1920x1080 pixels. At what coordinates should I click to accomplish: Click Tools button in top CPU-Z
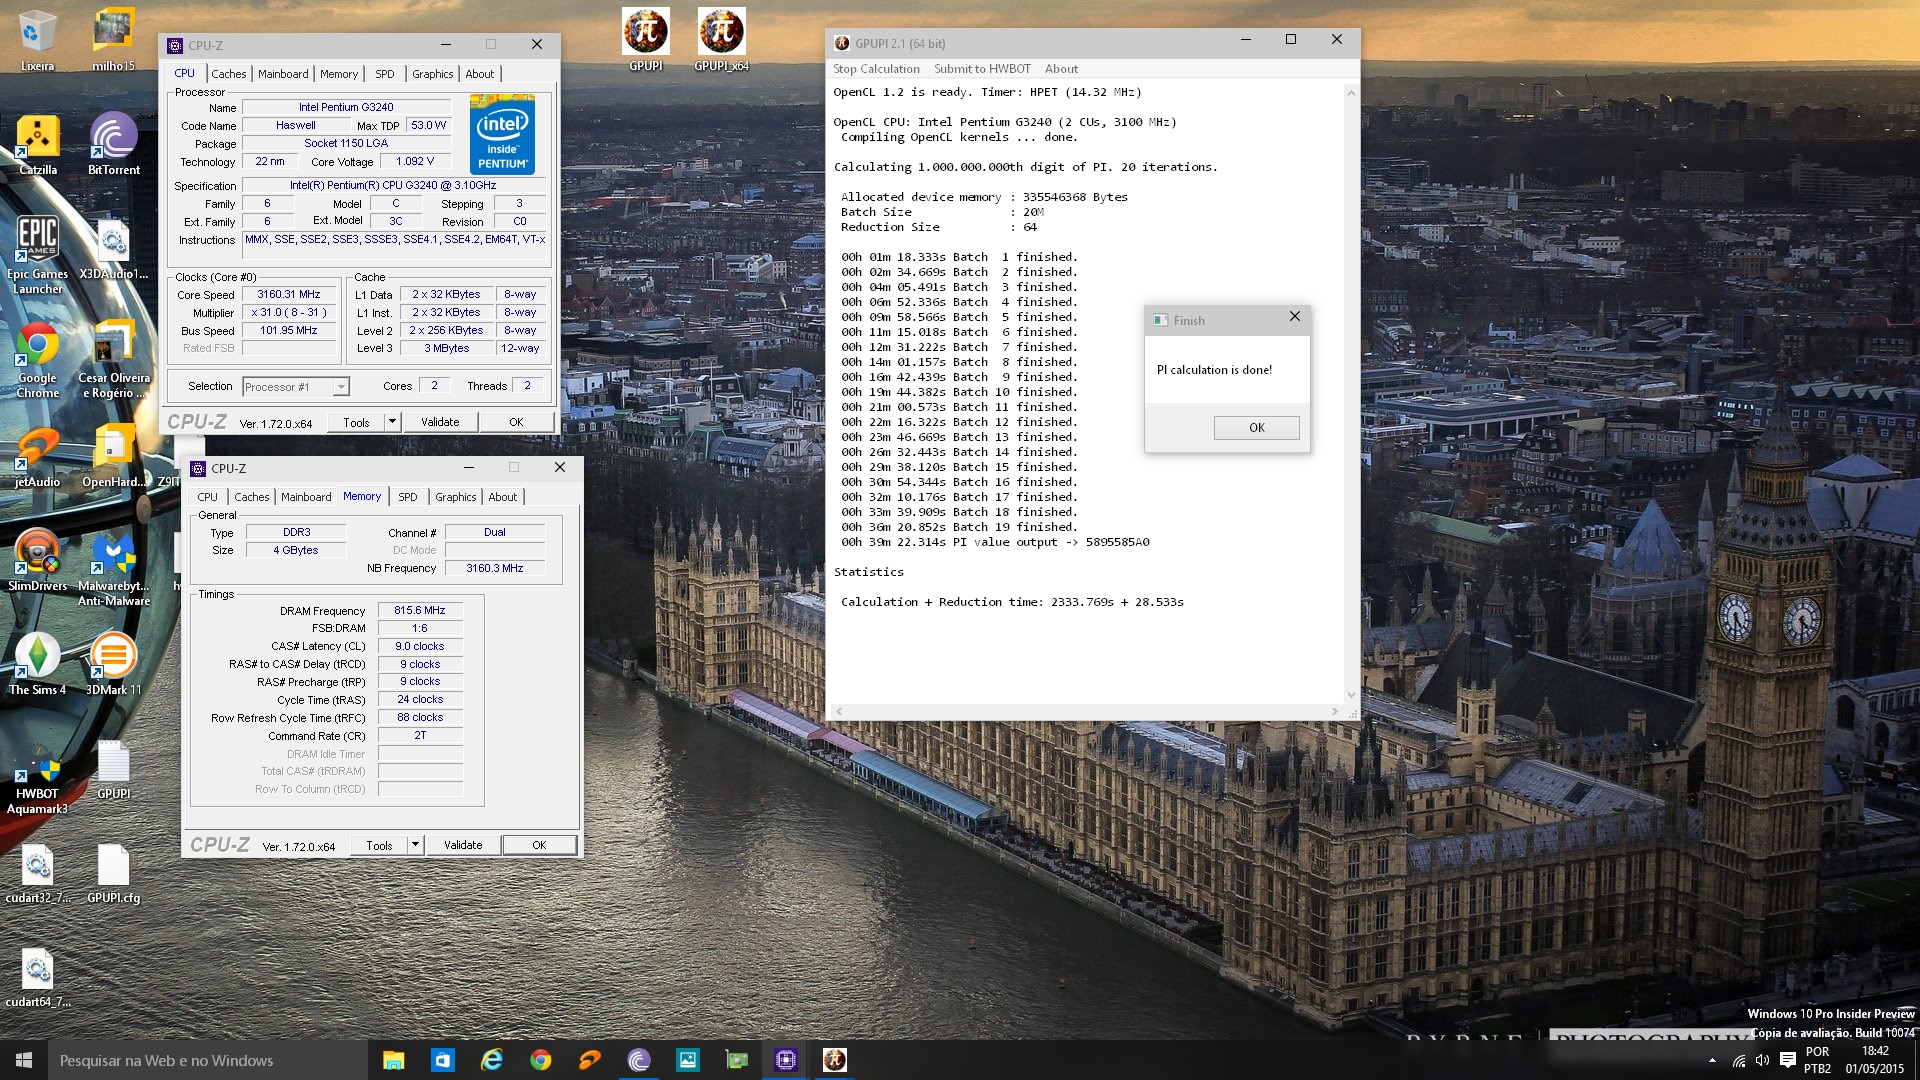[356, 422]
